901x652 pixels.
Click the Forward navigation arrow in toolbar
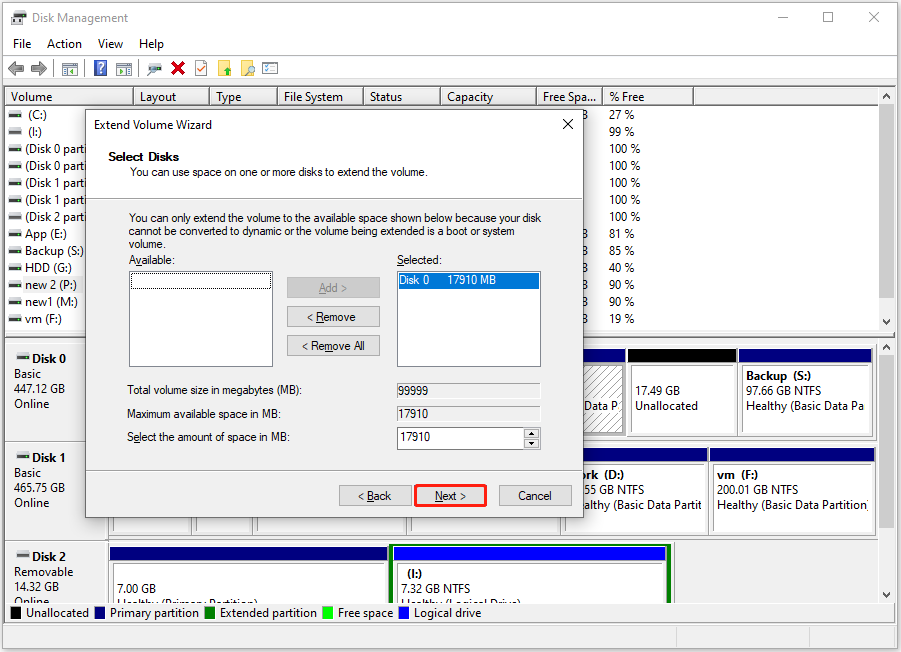click(x=39, y=68)
